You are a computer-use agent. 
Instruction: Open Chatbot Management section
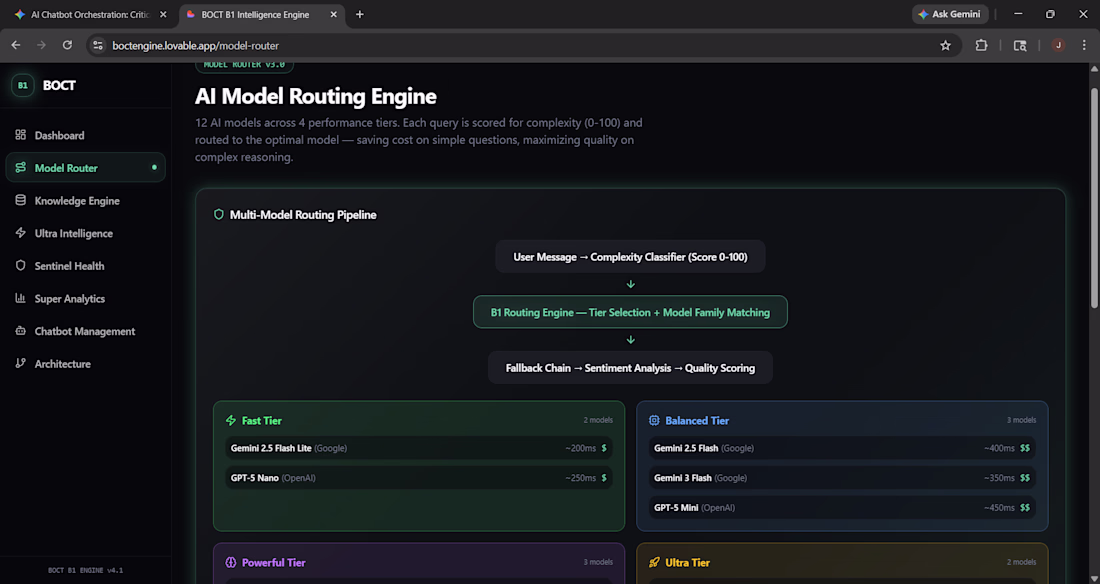click(x=86, y=331)
